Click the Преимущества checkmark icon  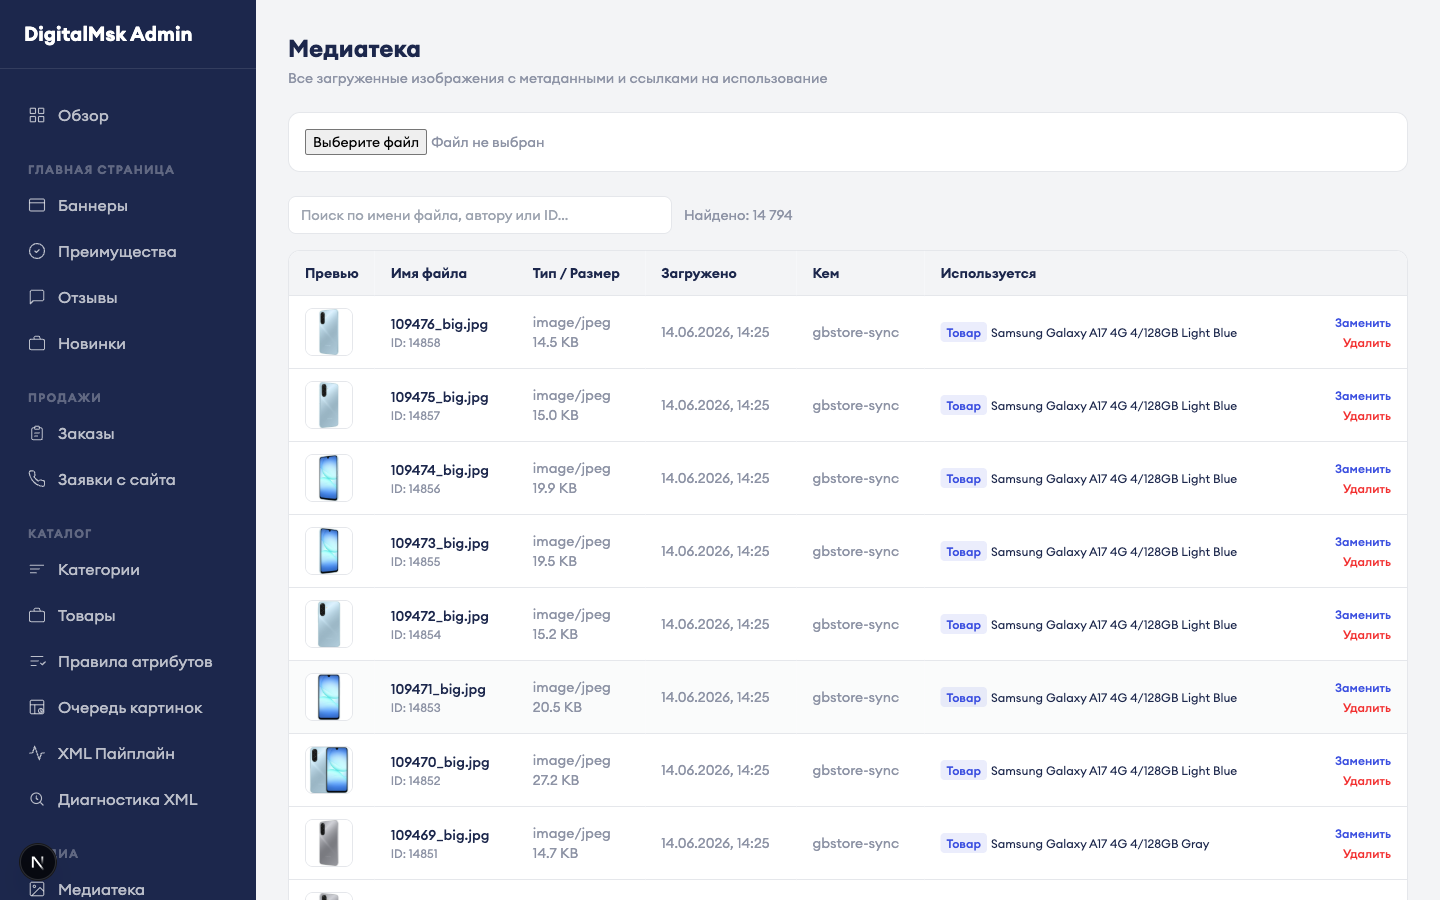point(37,251)
